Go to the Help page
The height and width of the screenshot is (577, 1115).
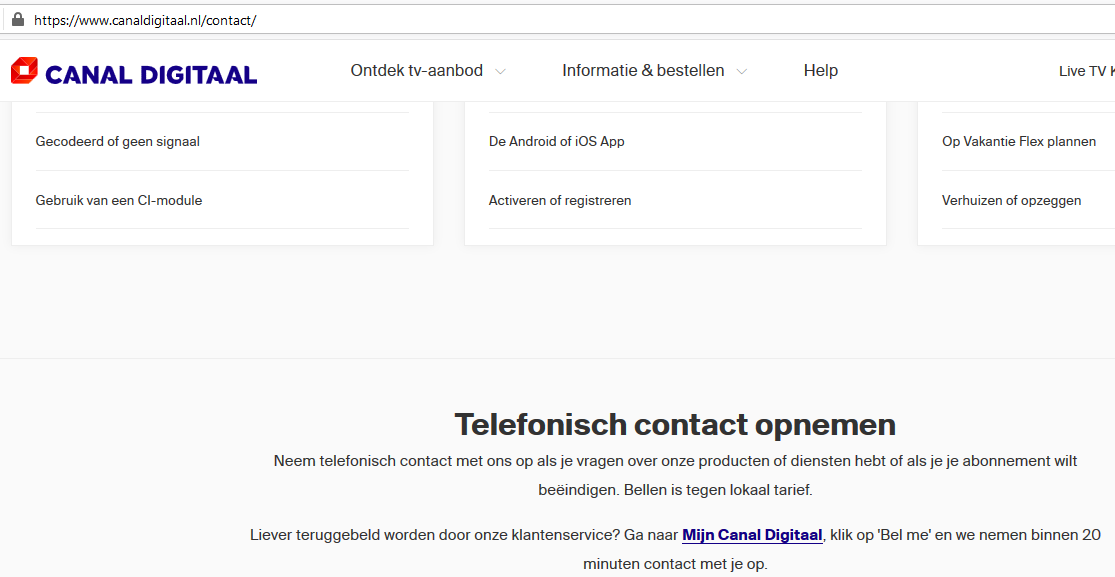[x=820, y=71]
